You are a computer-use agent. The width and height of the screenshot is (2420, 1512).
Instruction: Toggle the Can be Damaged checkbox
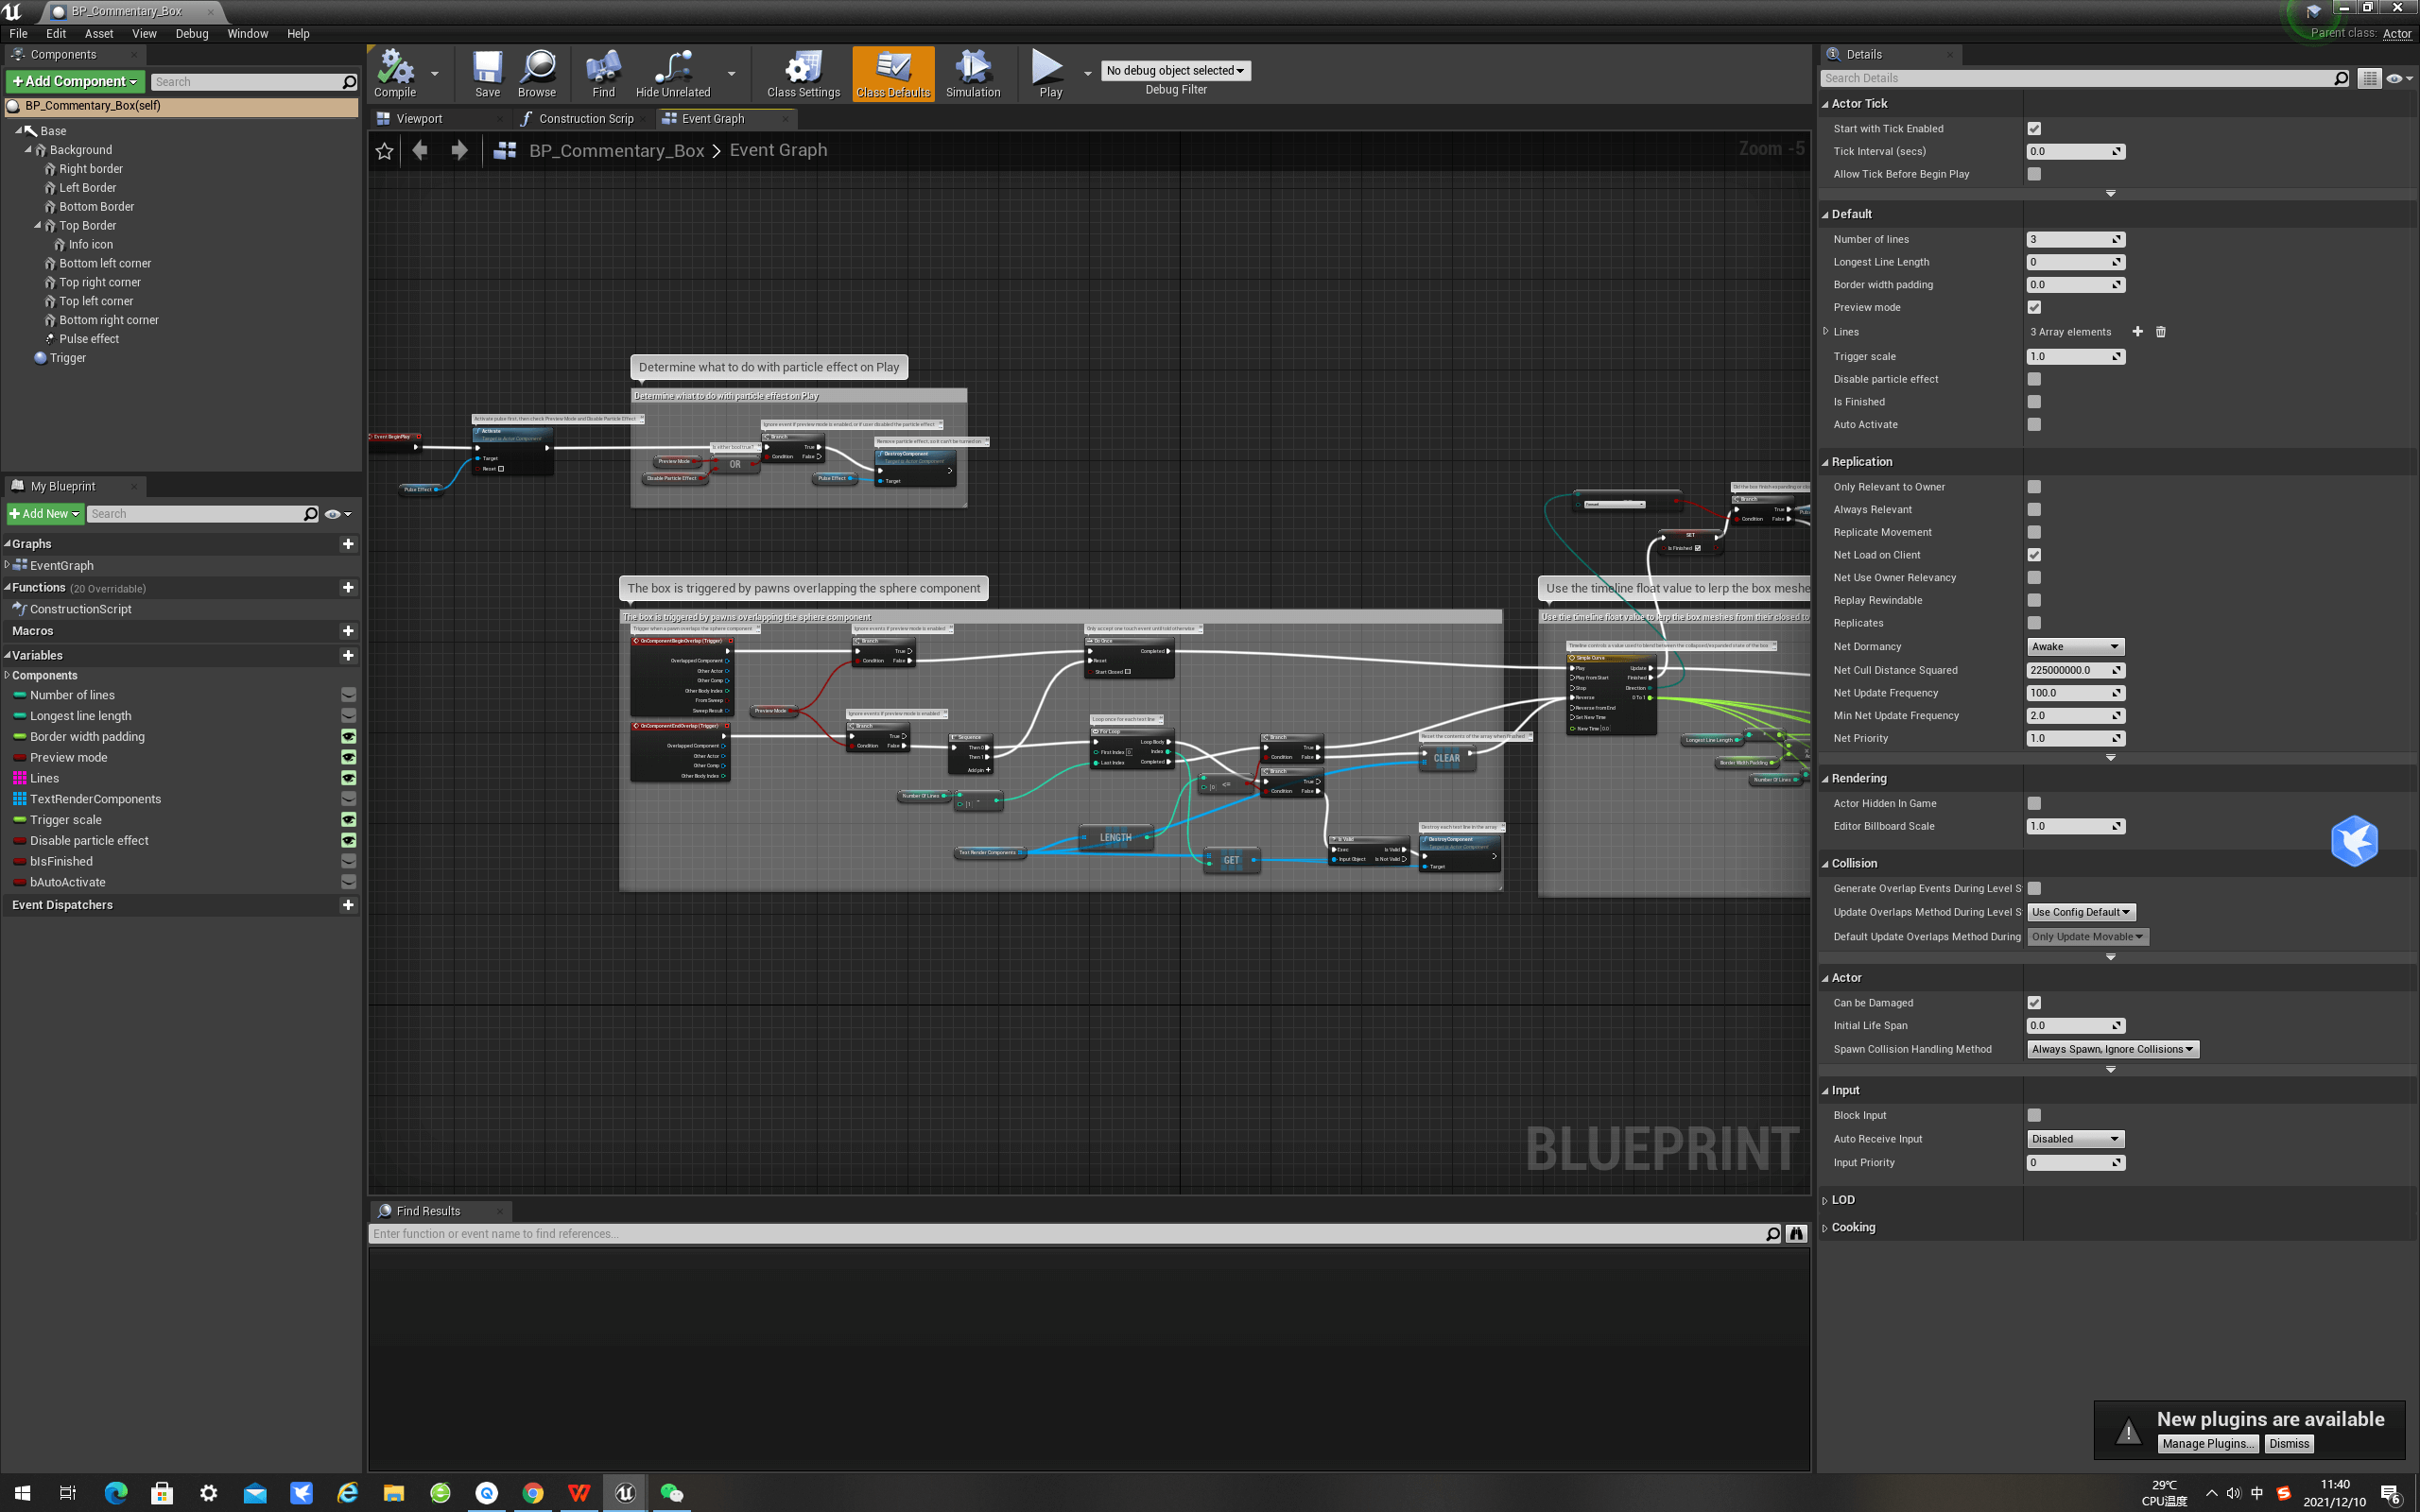[x=2034, y=1003]
